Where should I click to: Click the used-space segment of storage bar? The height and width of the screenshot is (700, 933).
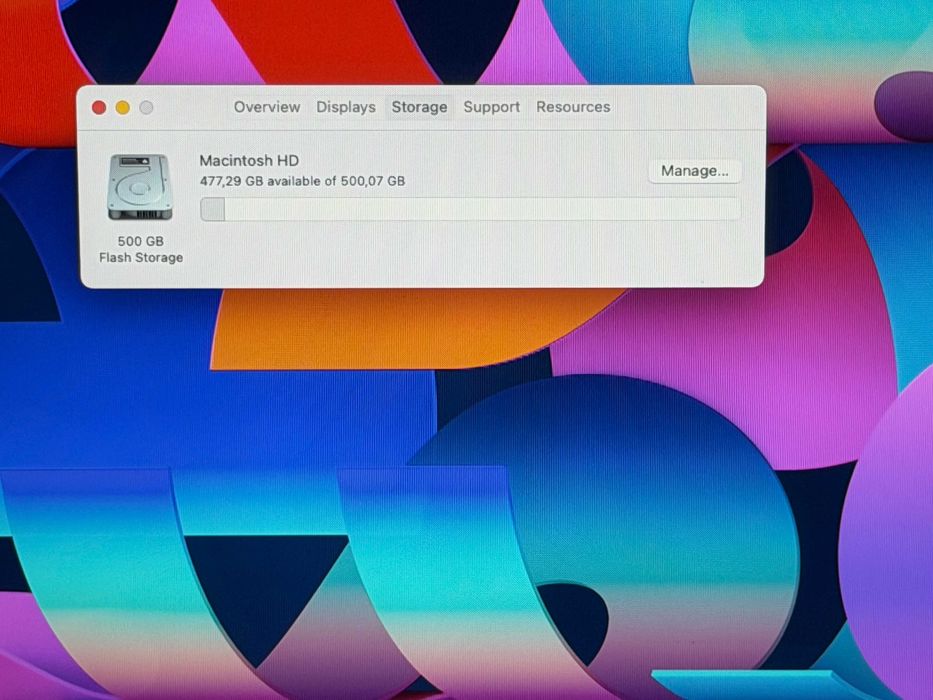[x=212, y=210]
